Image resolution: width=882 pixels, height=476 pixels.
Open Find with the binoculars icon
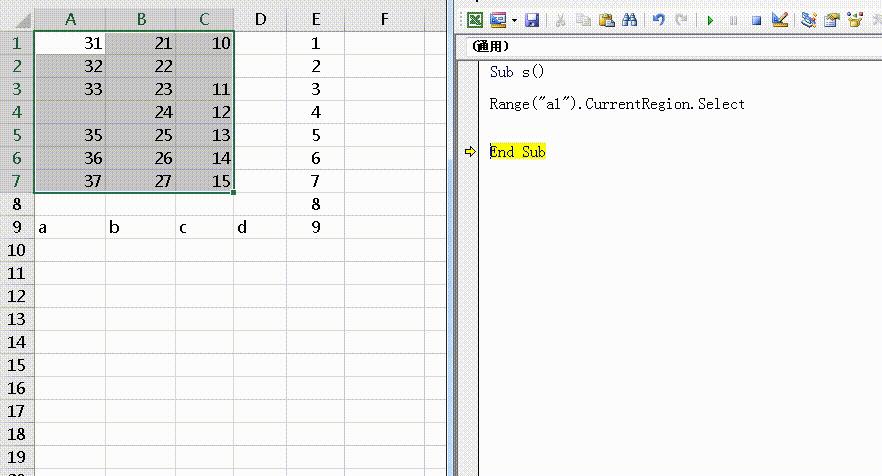(x=629, y=20)
